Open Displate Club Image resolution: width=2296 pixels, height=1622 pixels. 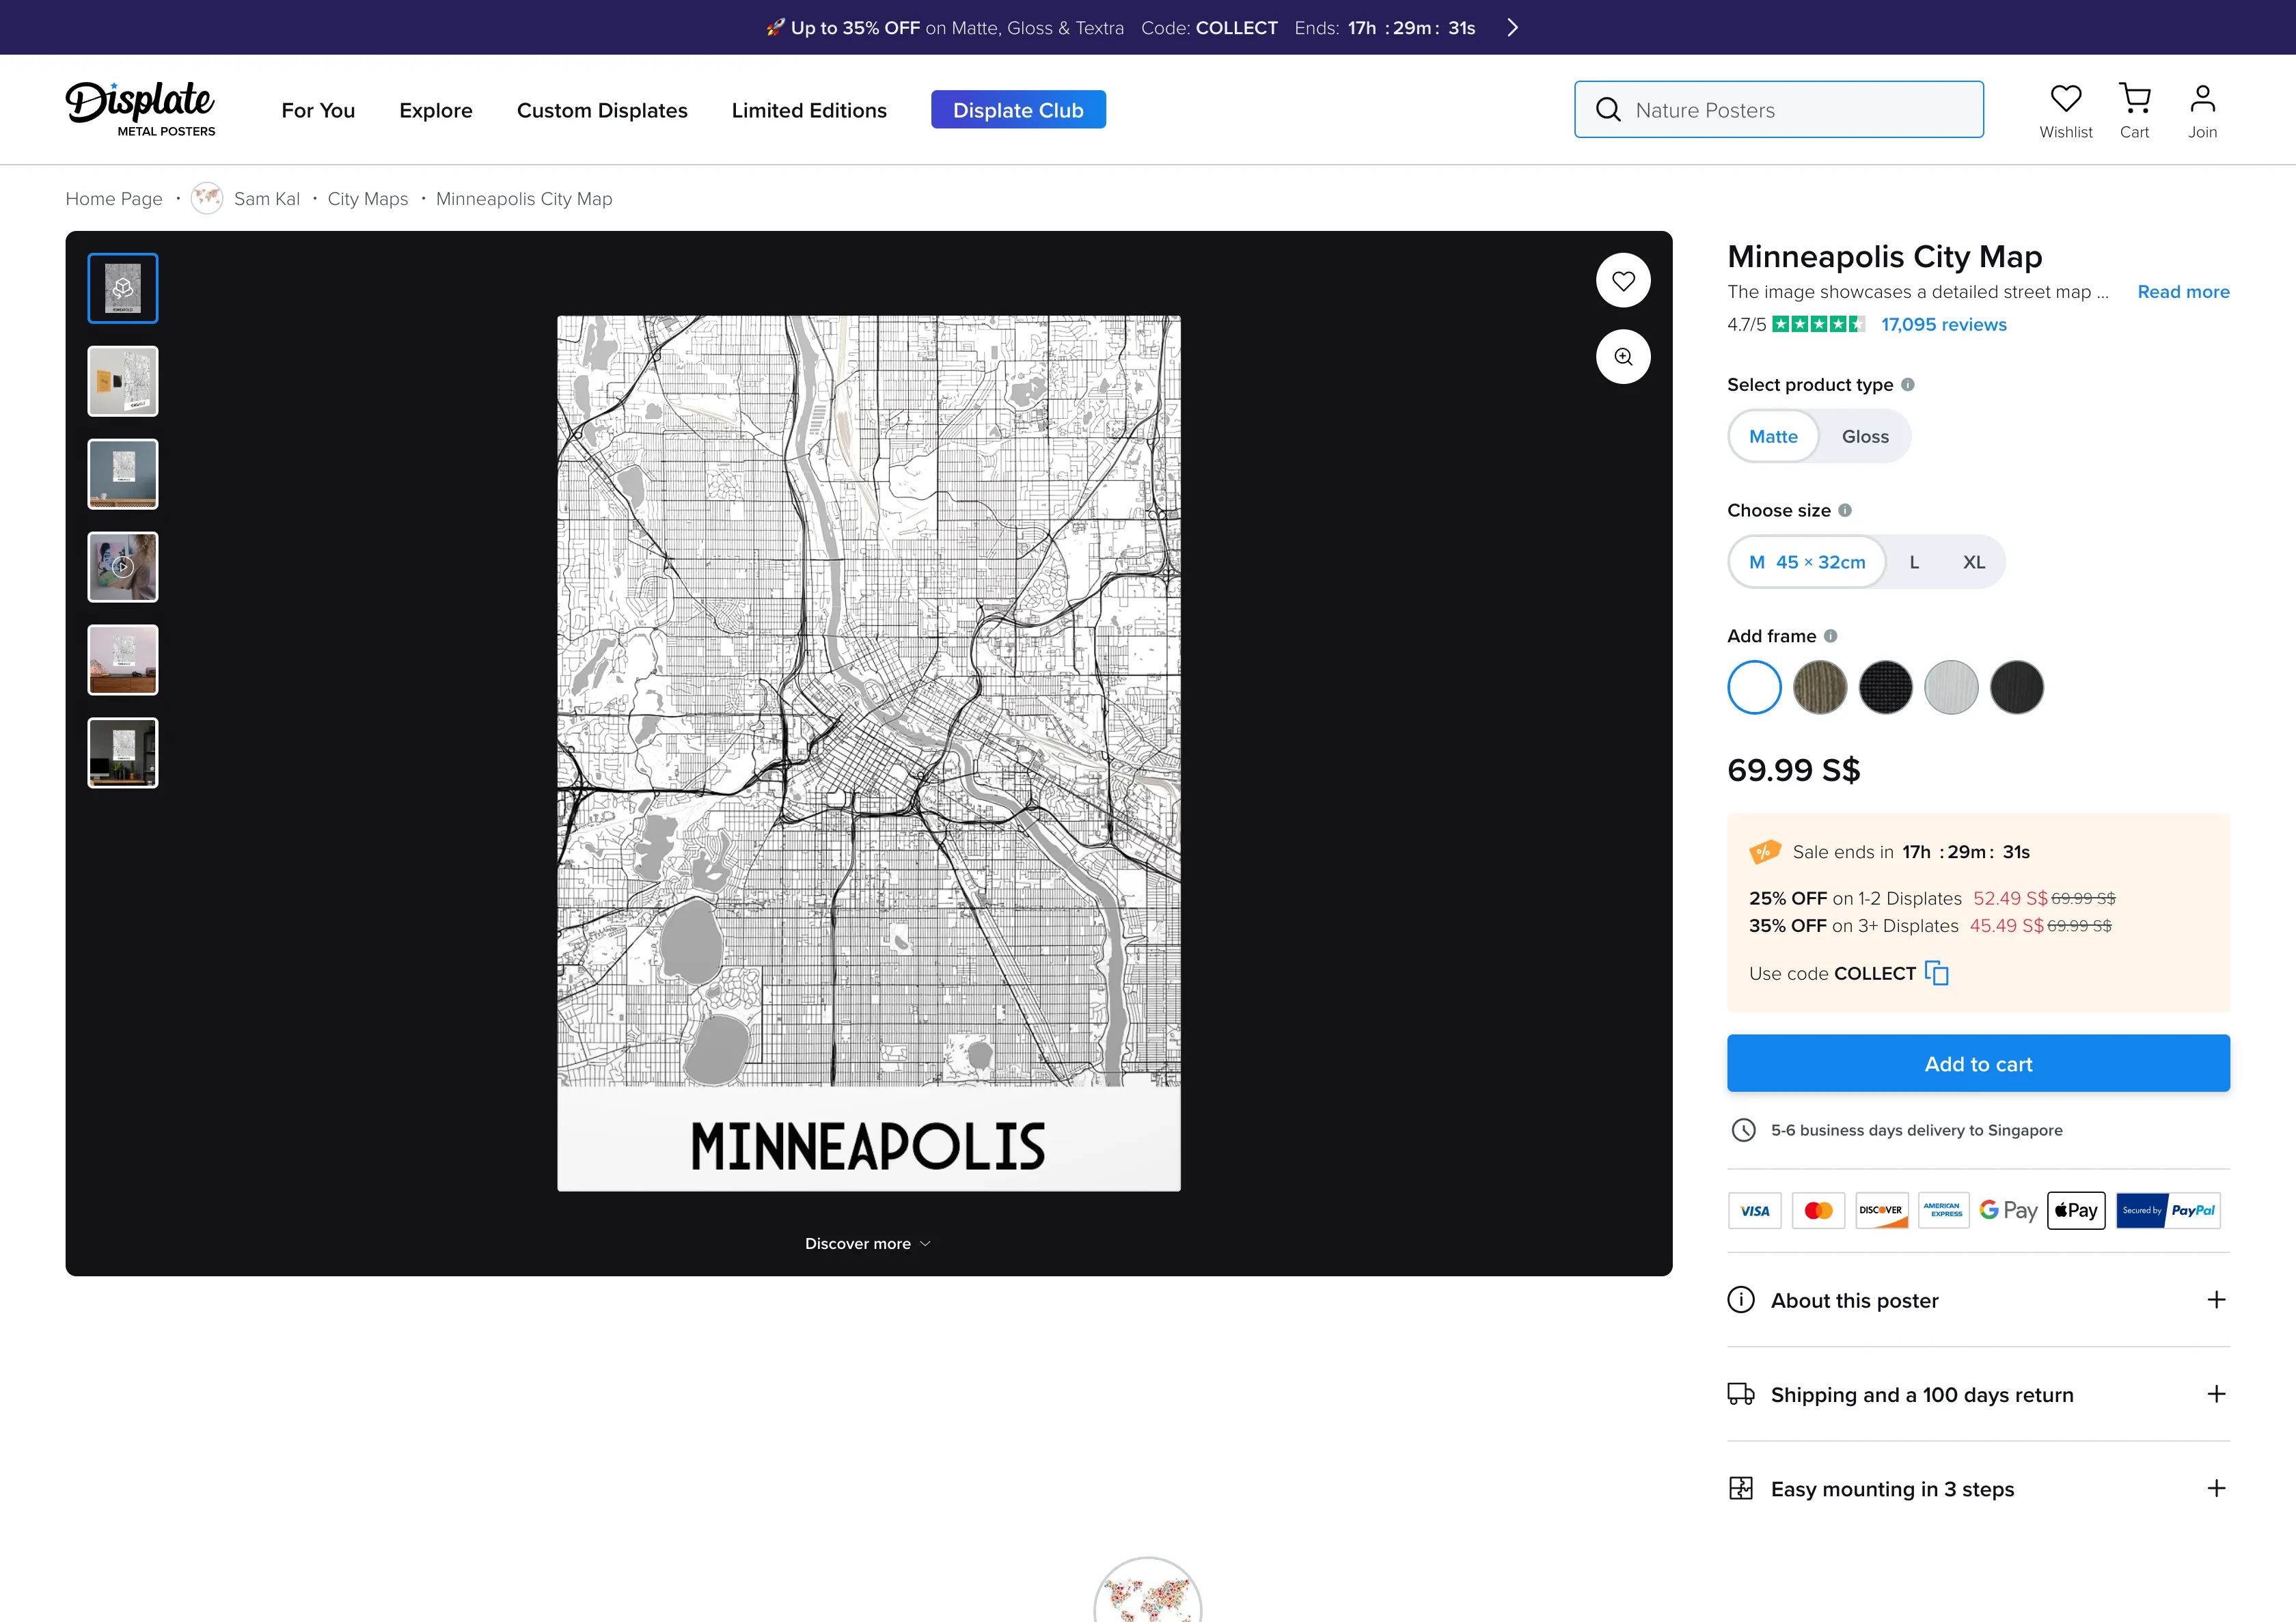(1018, 110)
